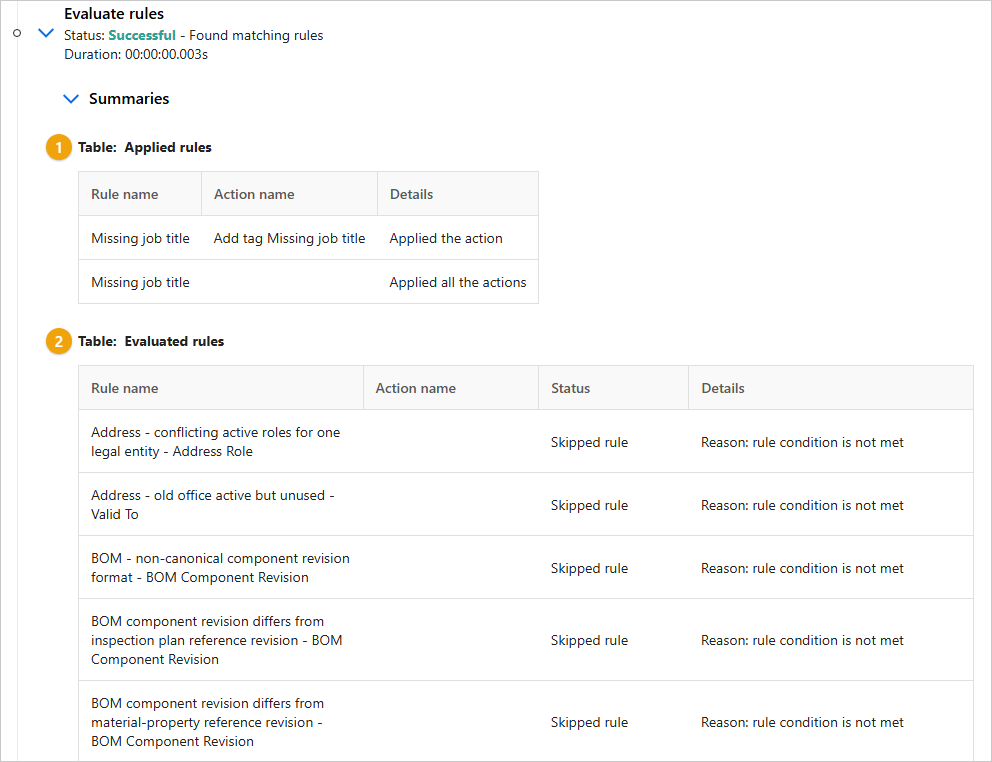992x762 pixels.
Task: Click the Evaluate rules heading
Action: click(x=114, y=13)
